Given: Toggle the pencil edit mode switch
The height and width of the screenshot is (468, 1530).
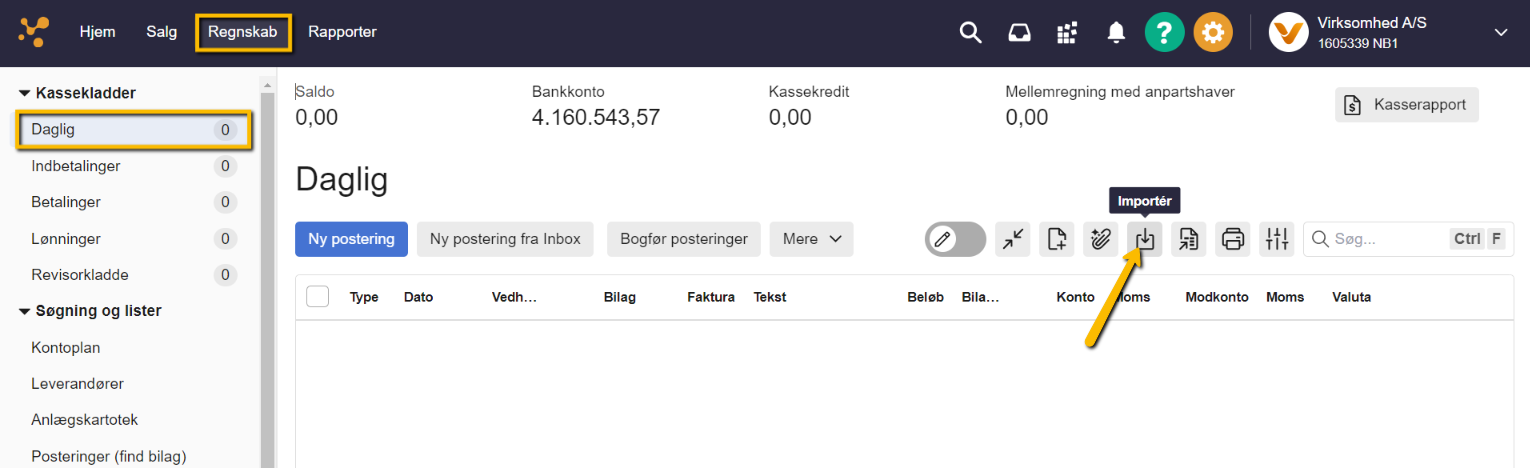Looking at the screenshot, I should [x=955, y=239].
